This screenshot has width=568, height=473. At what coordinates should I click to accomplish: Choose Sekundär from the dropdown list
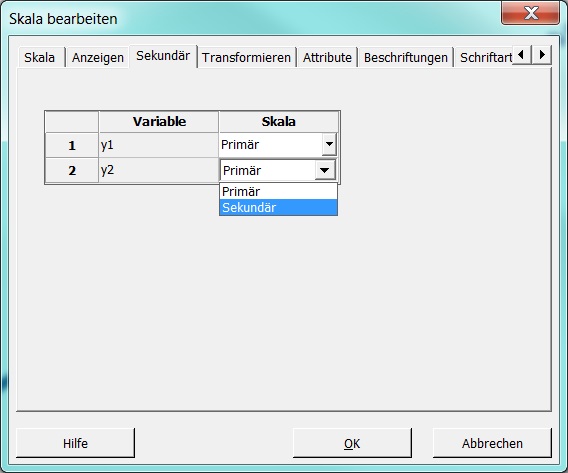(x=278, y=208)
